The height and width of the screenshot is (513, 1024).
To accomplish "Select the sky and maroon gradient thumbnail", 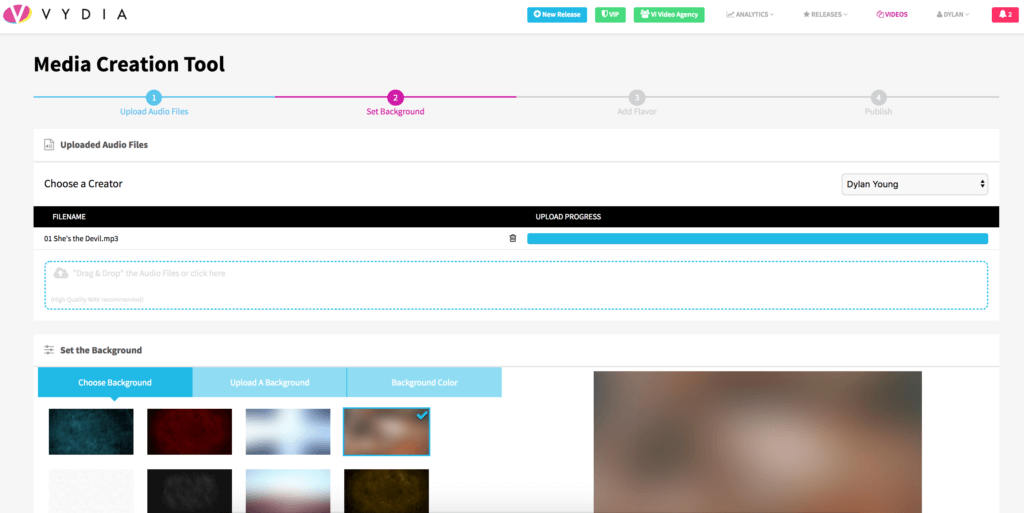I will click(288, 491).
